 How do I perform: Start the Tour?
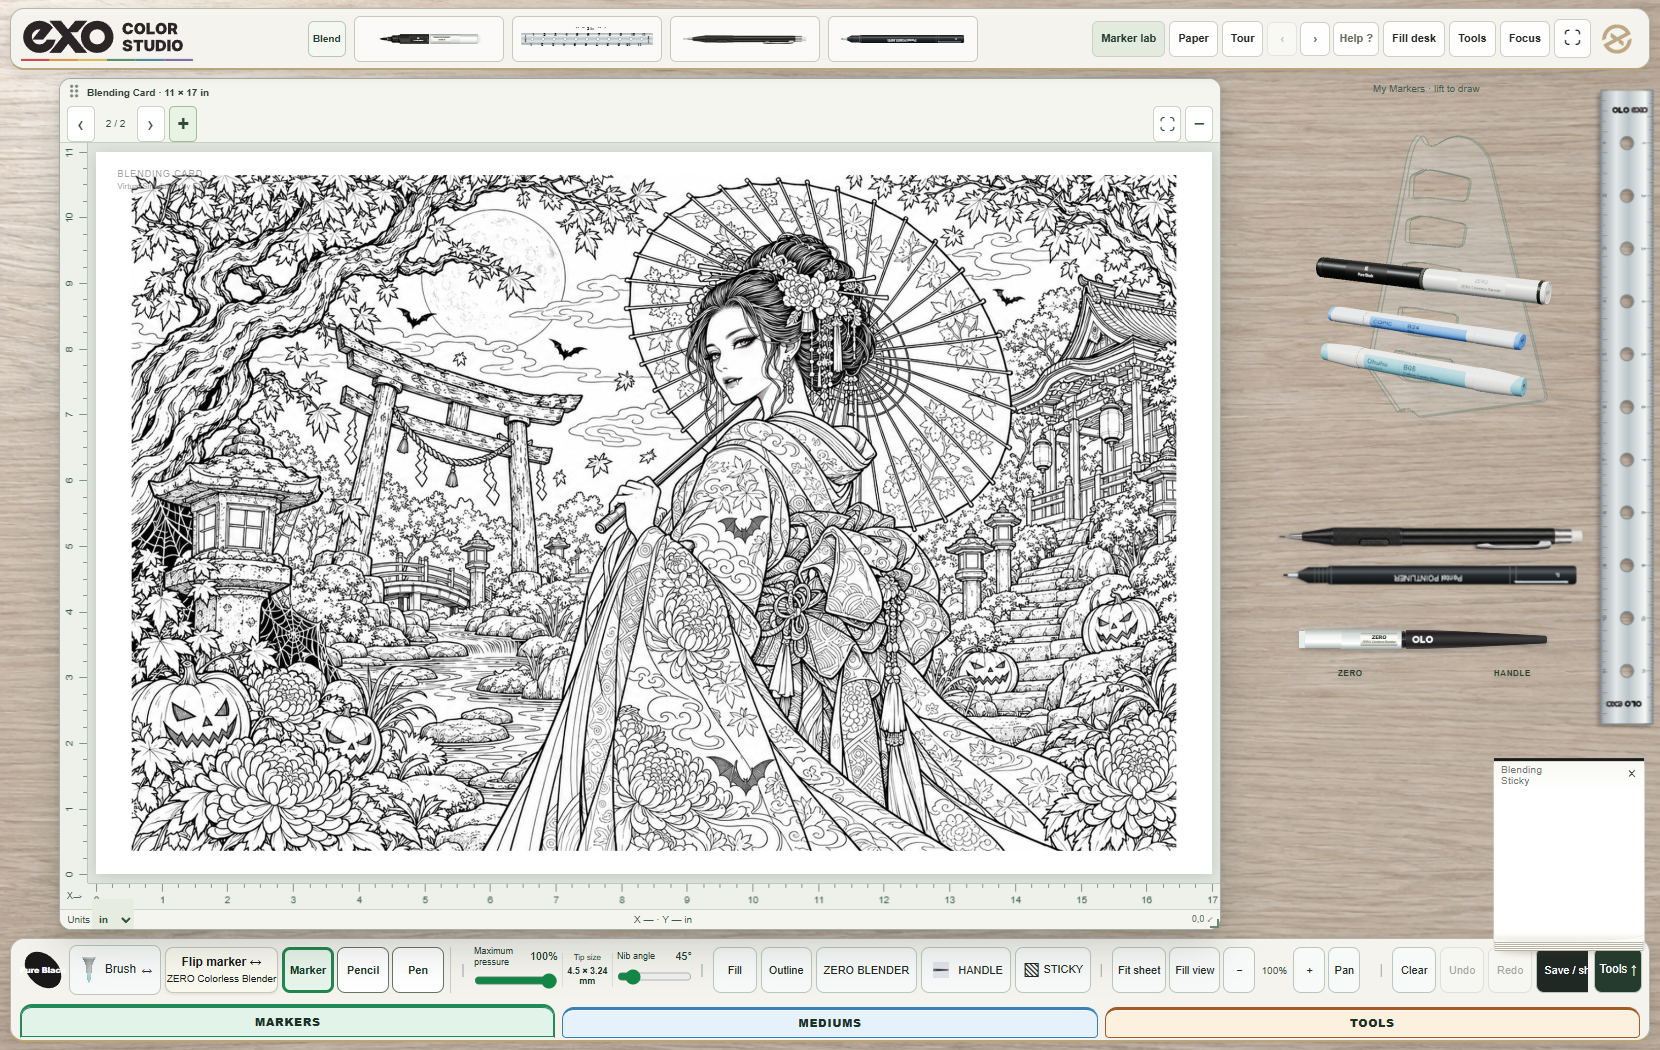1243,39
